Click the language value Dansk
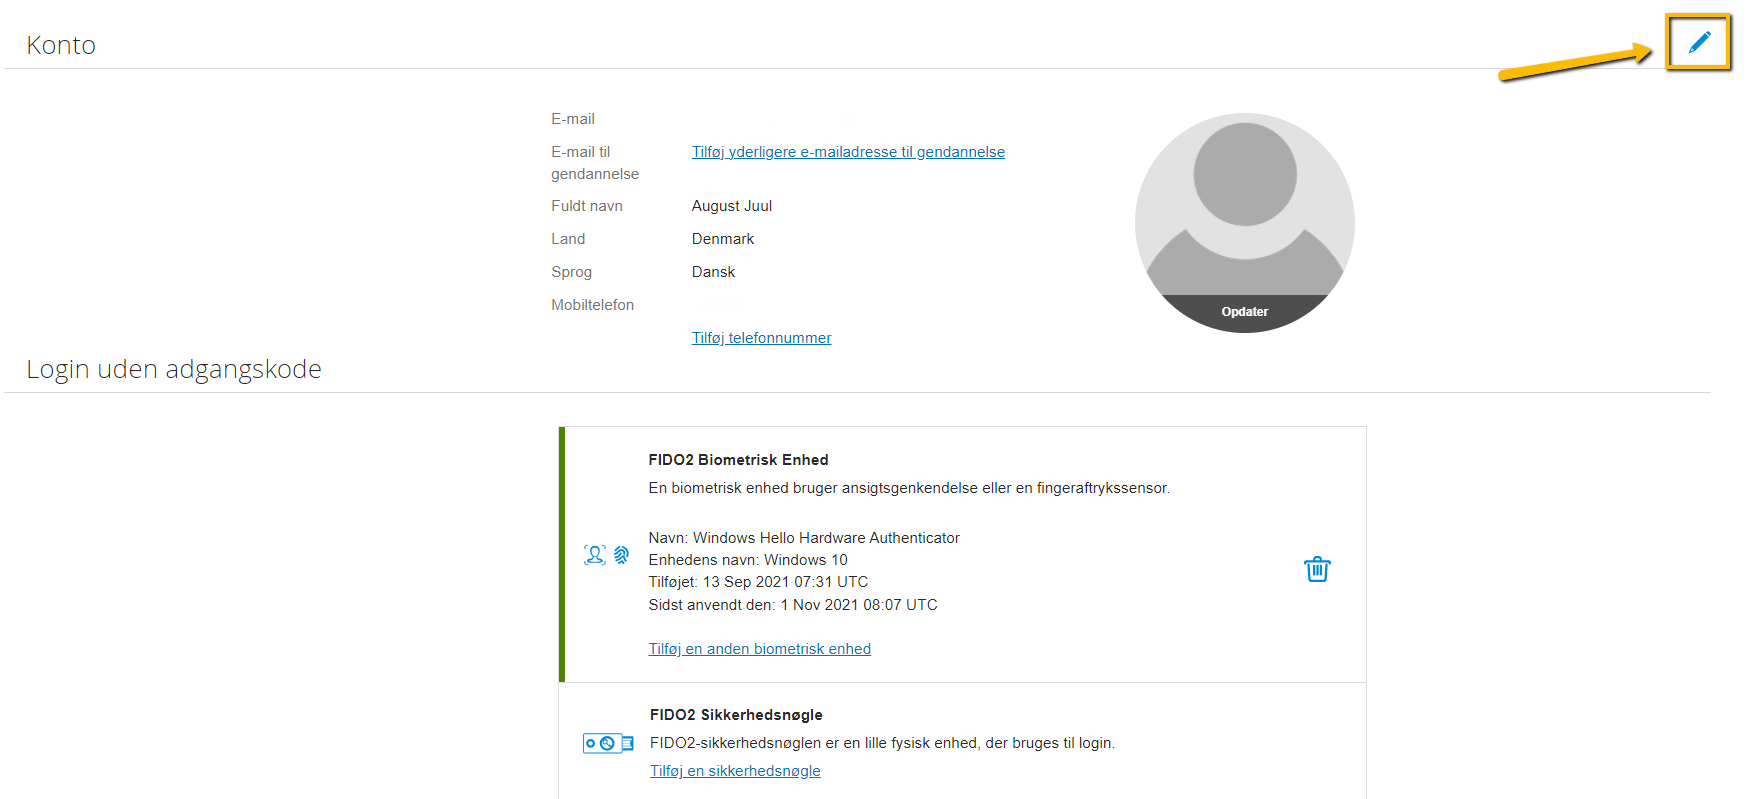Viewport: 1750px width, 799px height. click(713, 272)
